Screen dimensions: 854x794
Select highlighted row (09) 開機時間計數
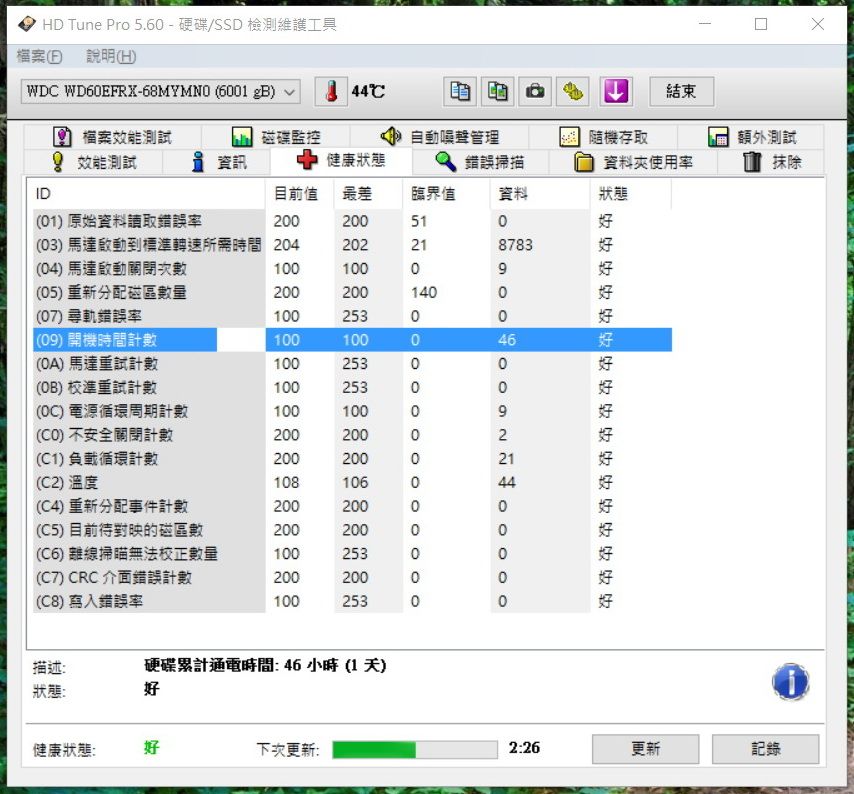point(352,340)
